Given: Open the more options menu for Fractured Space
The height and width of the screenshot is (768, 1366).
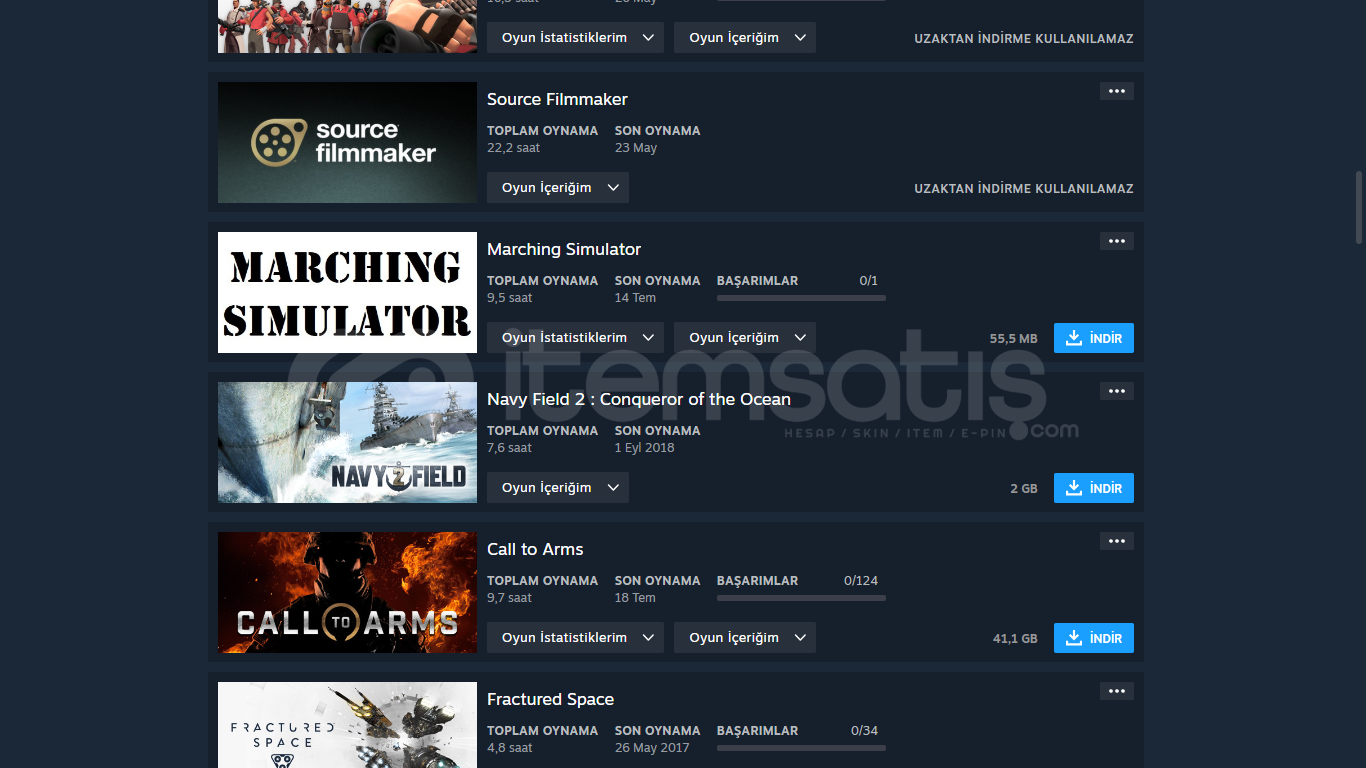Looking at the screenshot, I should pyautogui.click(x=1117, y=691).
